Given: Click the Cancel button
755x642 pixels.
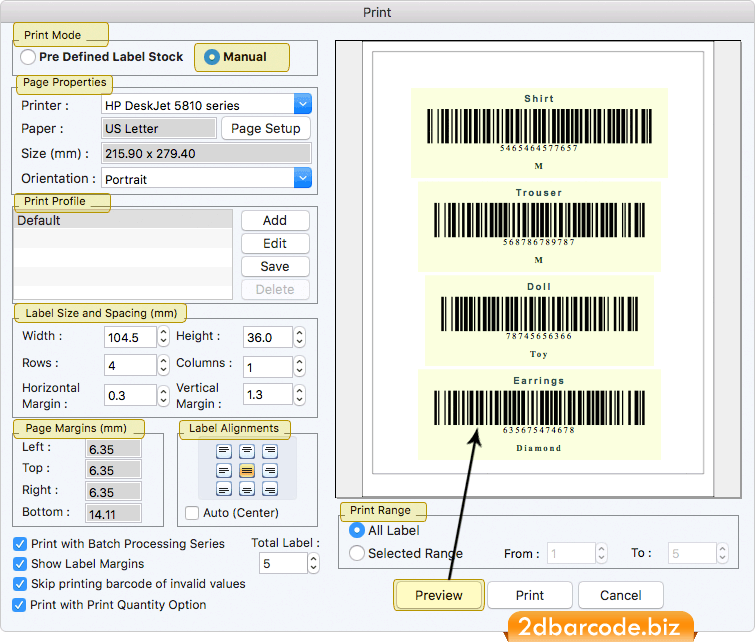Looking at the screenshot, I should [x=621, y=595].
